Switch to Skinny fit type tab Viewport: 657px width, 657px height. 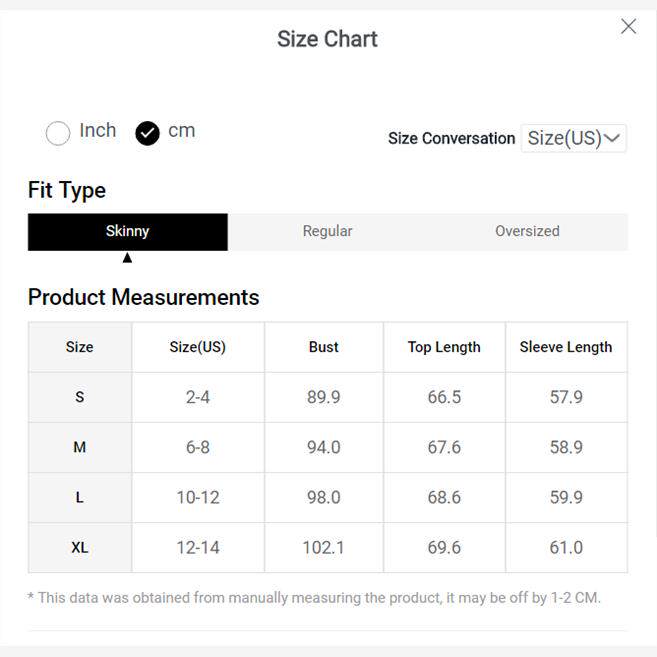point(127,231)
